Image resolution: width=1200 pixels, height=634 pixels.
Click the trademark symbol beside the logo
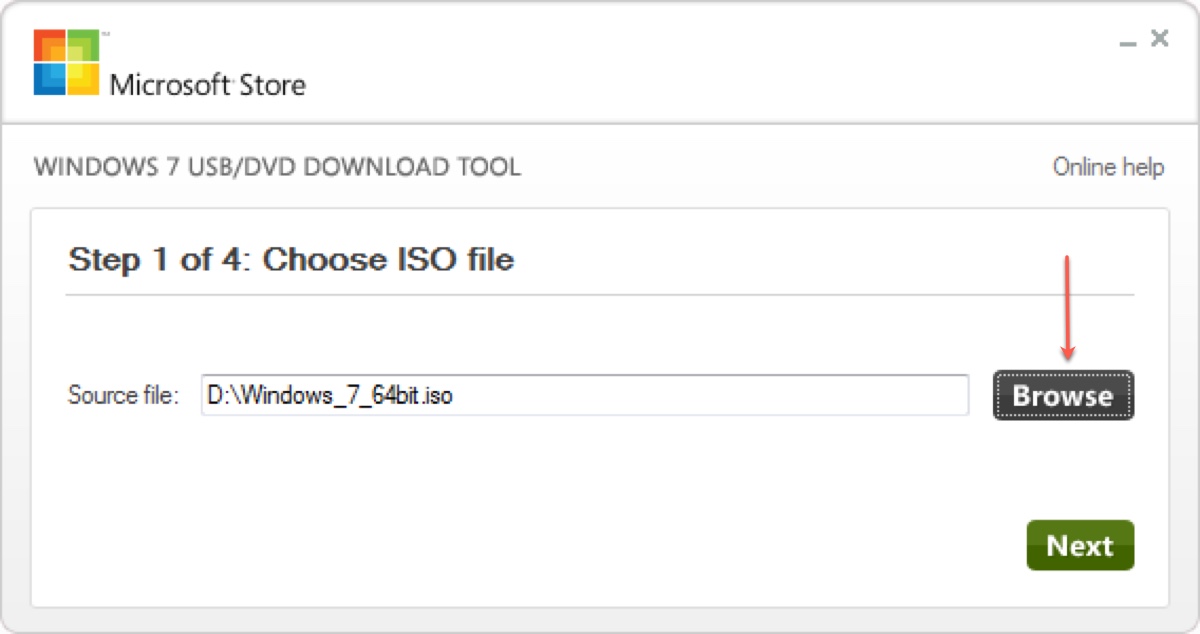click(104, 33)
